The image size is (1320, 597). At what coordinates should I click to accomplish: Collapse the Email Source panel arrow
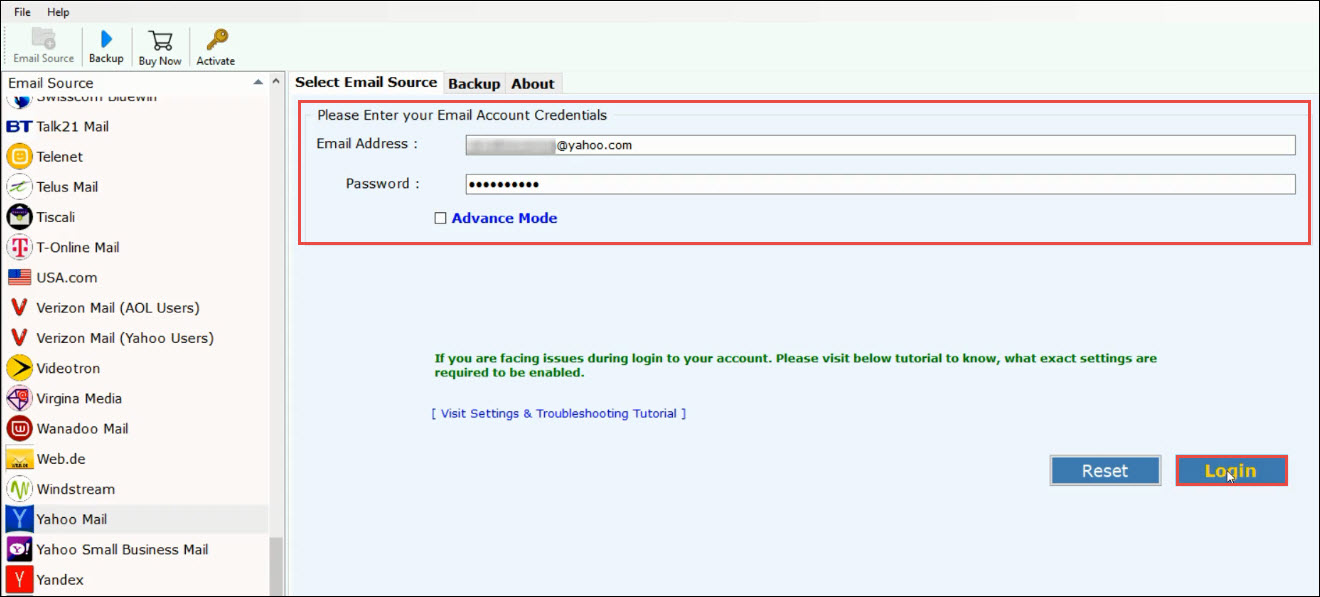point(259,83)
